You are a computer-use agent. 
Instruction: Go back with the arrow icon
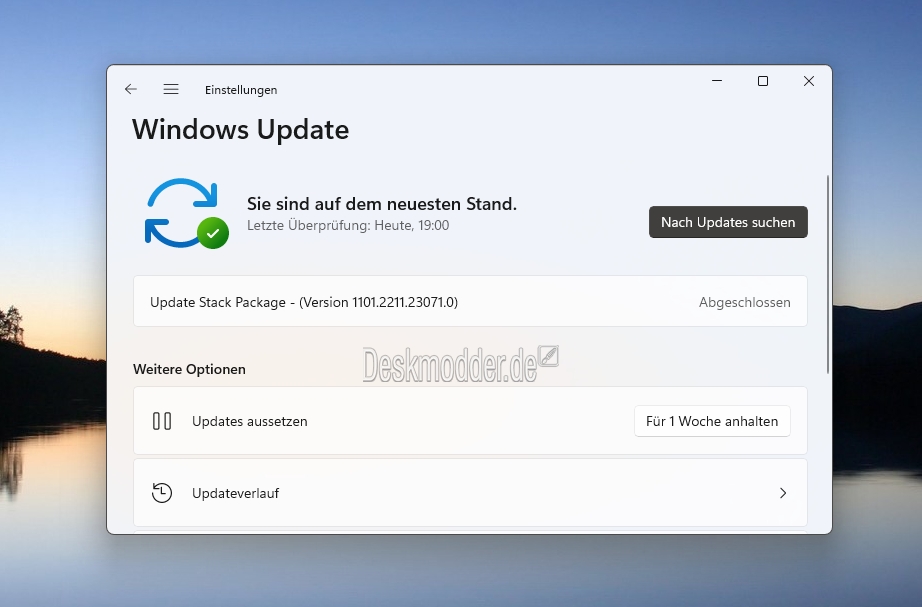(131, 89)
